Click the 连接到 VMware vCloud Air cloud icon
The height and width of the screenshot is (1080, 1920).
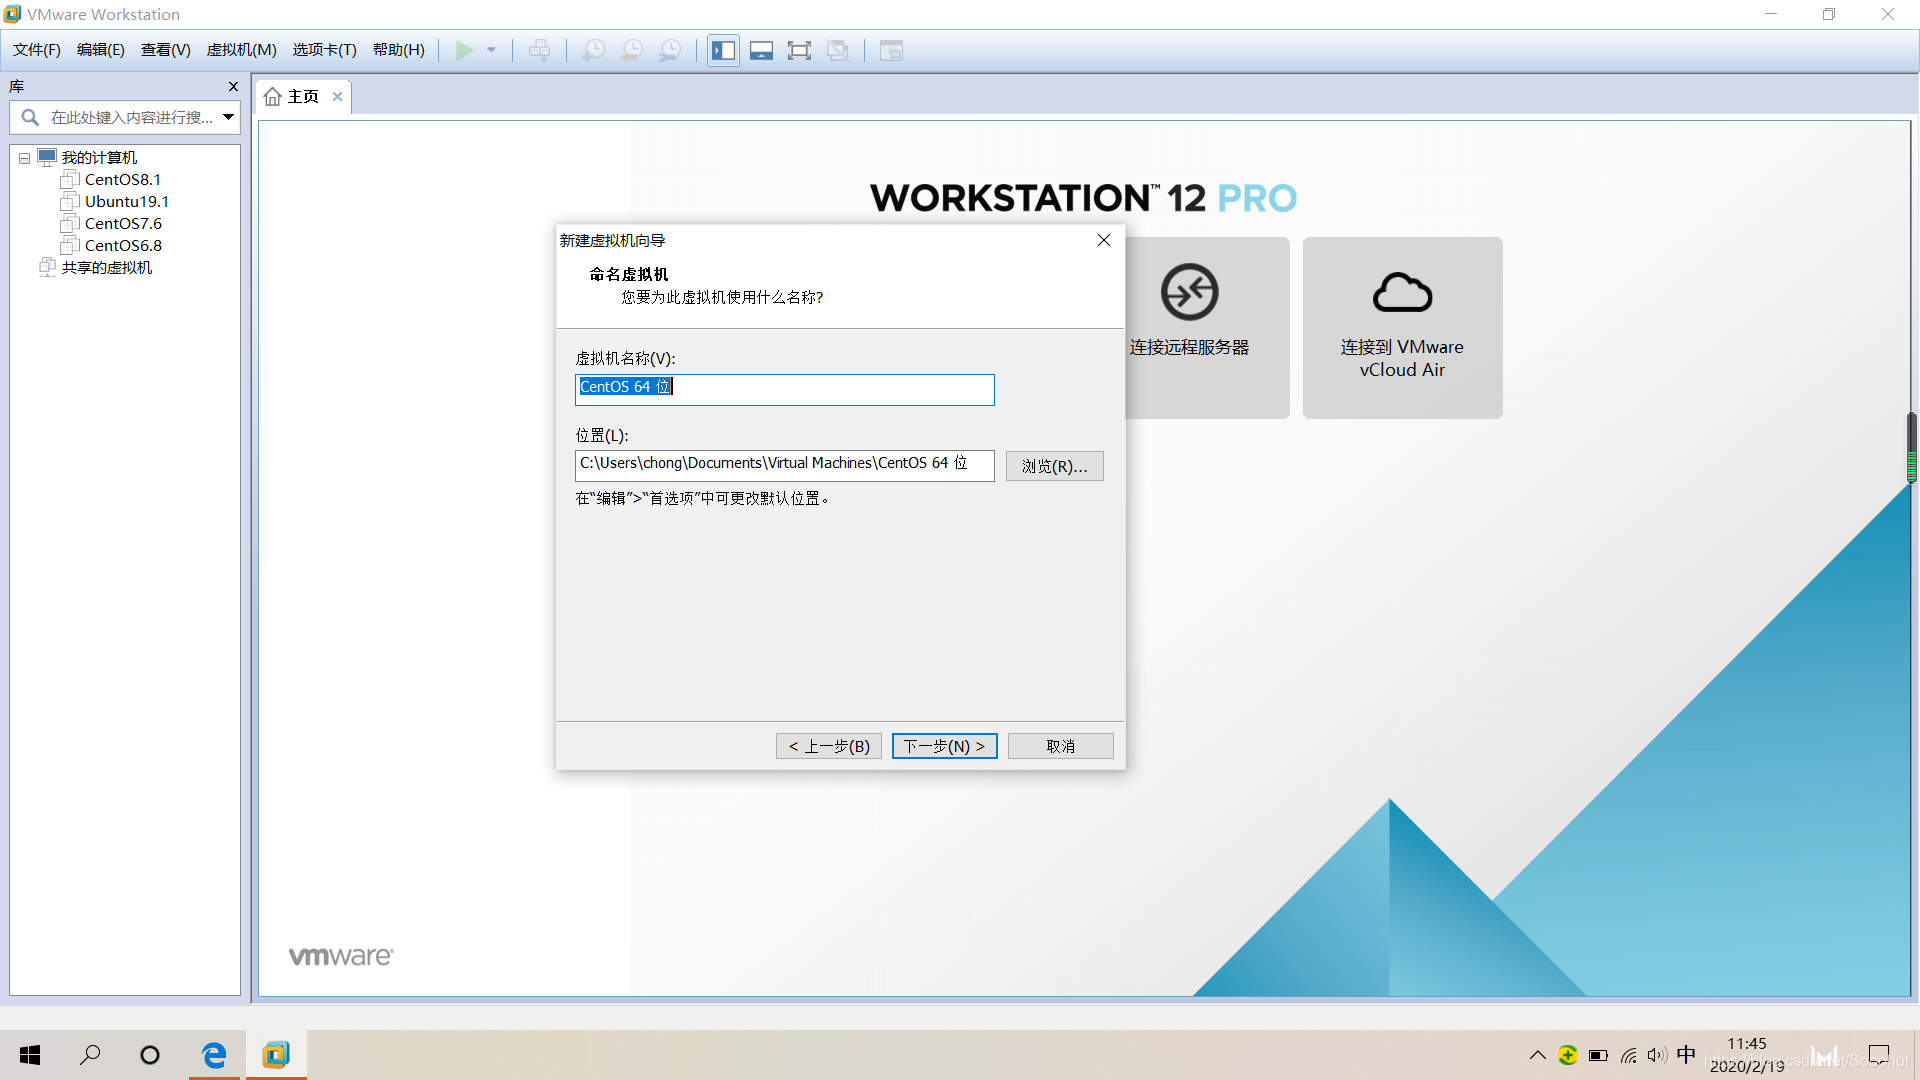tap(1402, 293)
